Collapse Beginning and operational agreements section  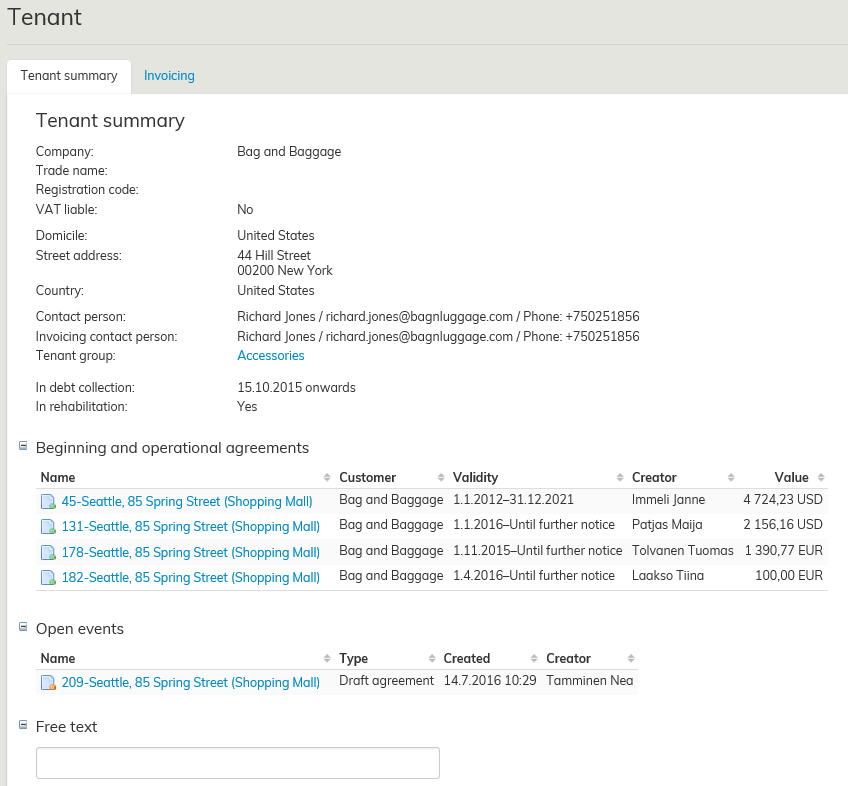[x=23, y=446]
